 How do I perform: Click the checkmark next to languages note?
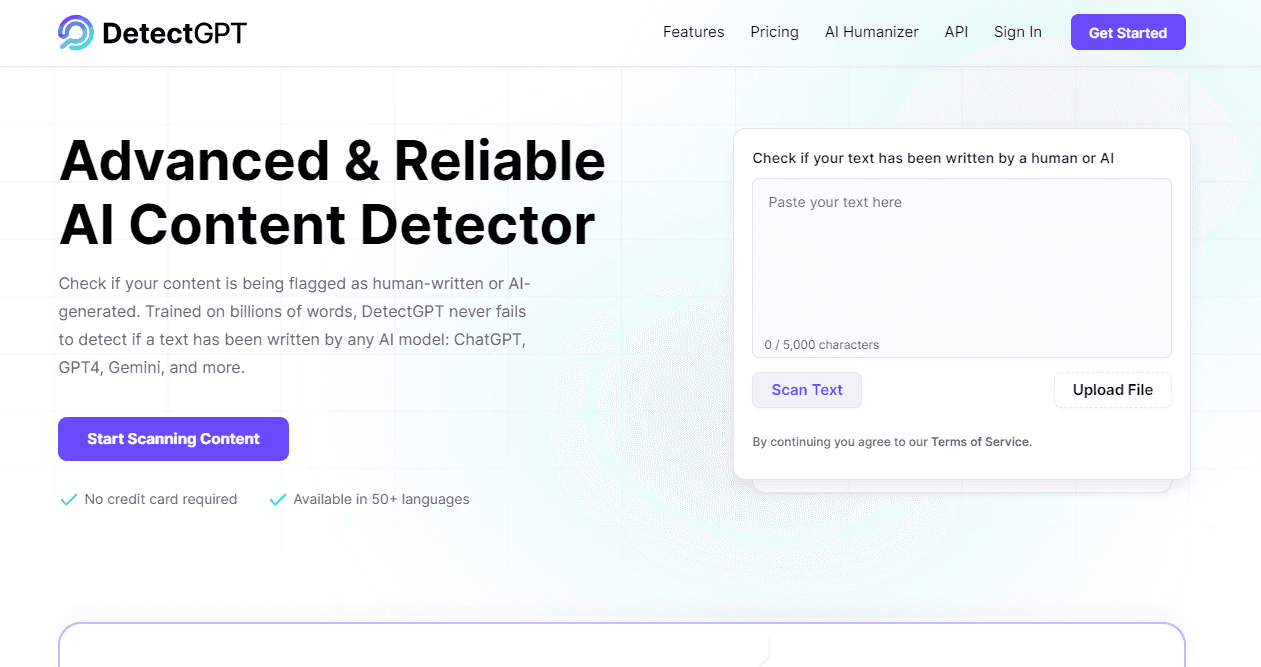(277, 499)
